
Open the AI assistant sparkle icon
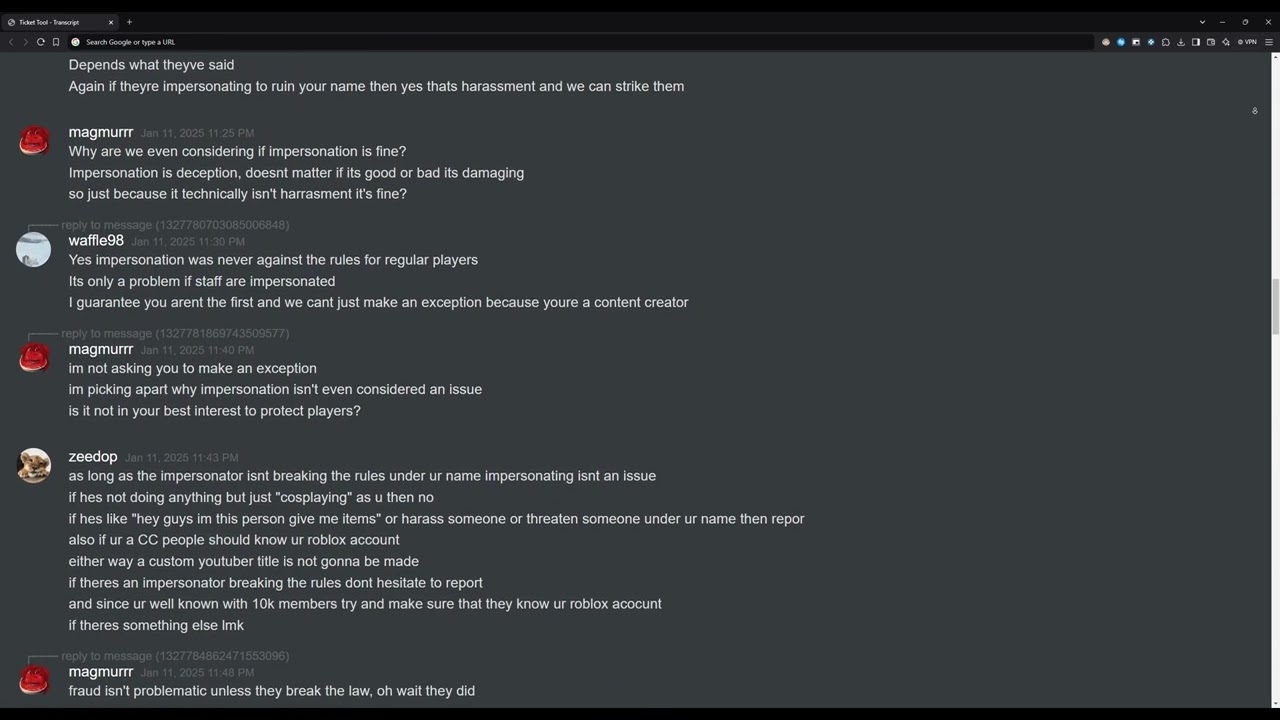1226,42
